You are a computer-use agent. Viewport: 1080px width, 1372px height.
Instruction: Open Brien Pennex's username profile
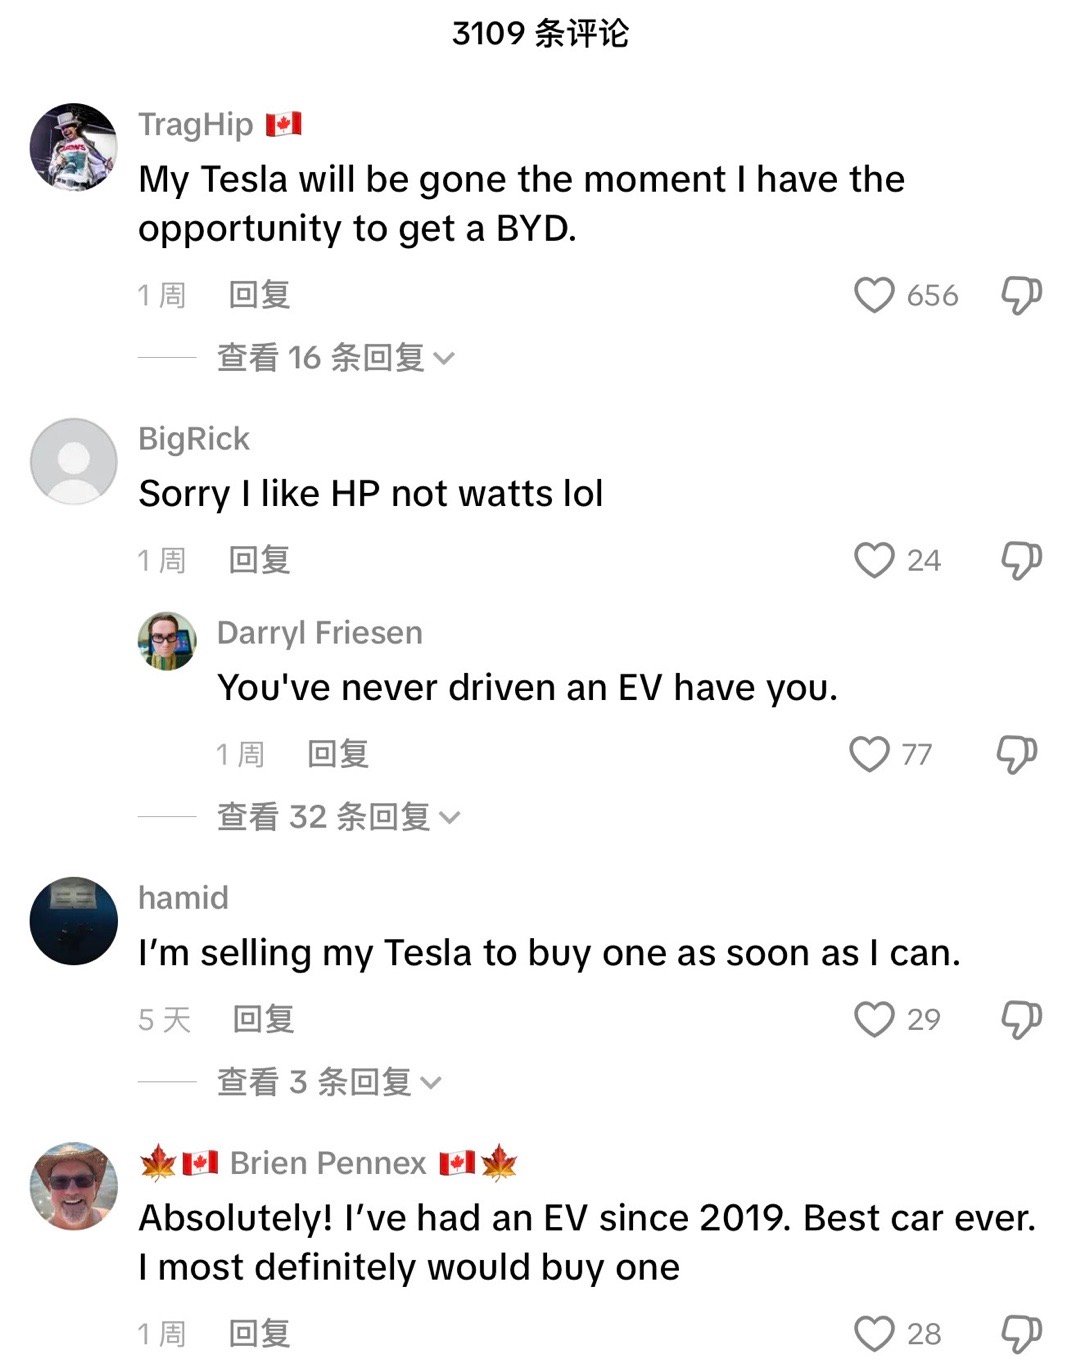point(328,1163)
